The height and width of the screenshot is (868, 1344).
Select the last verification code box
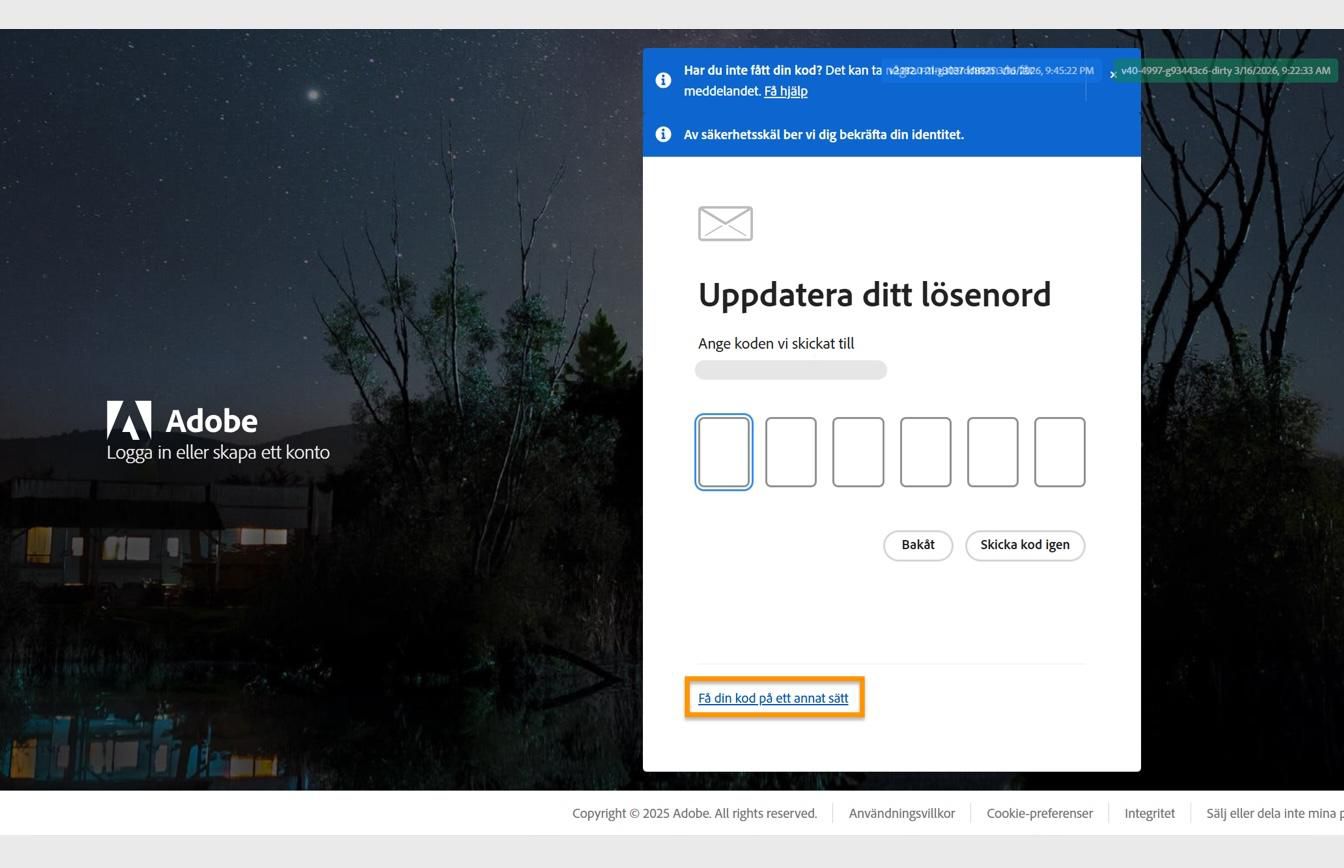tap(1060, 451)
